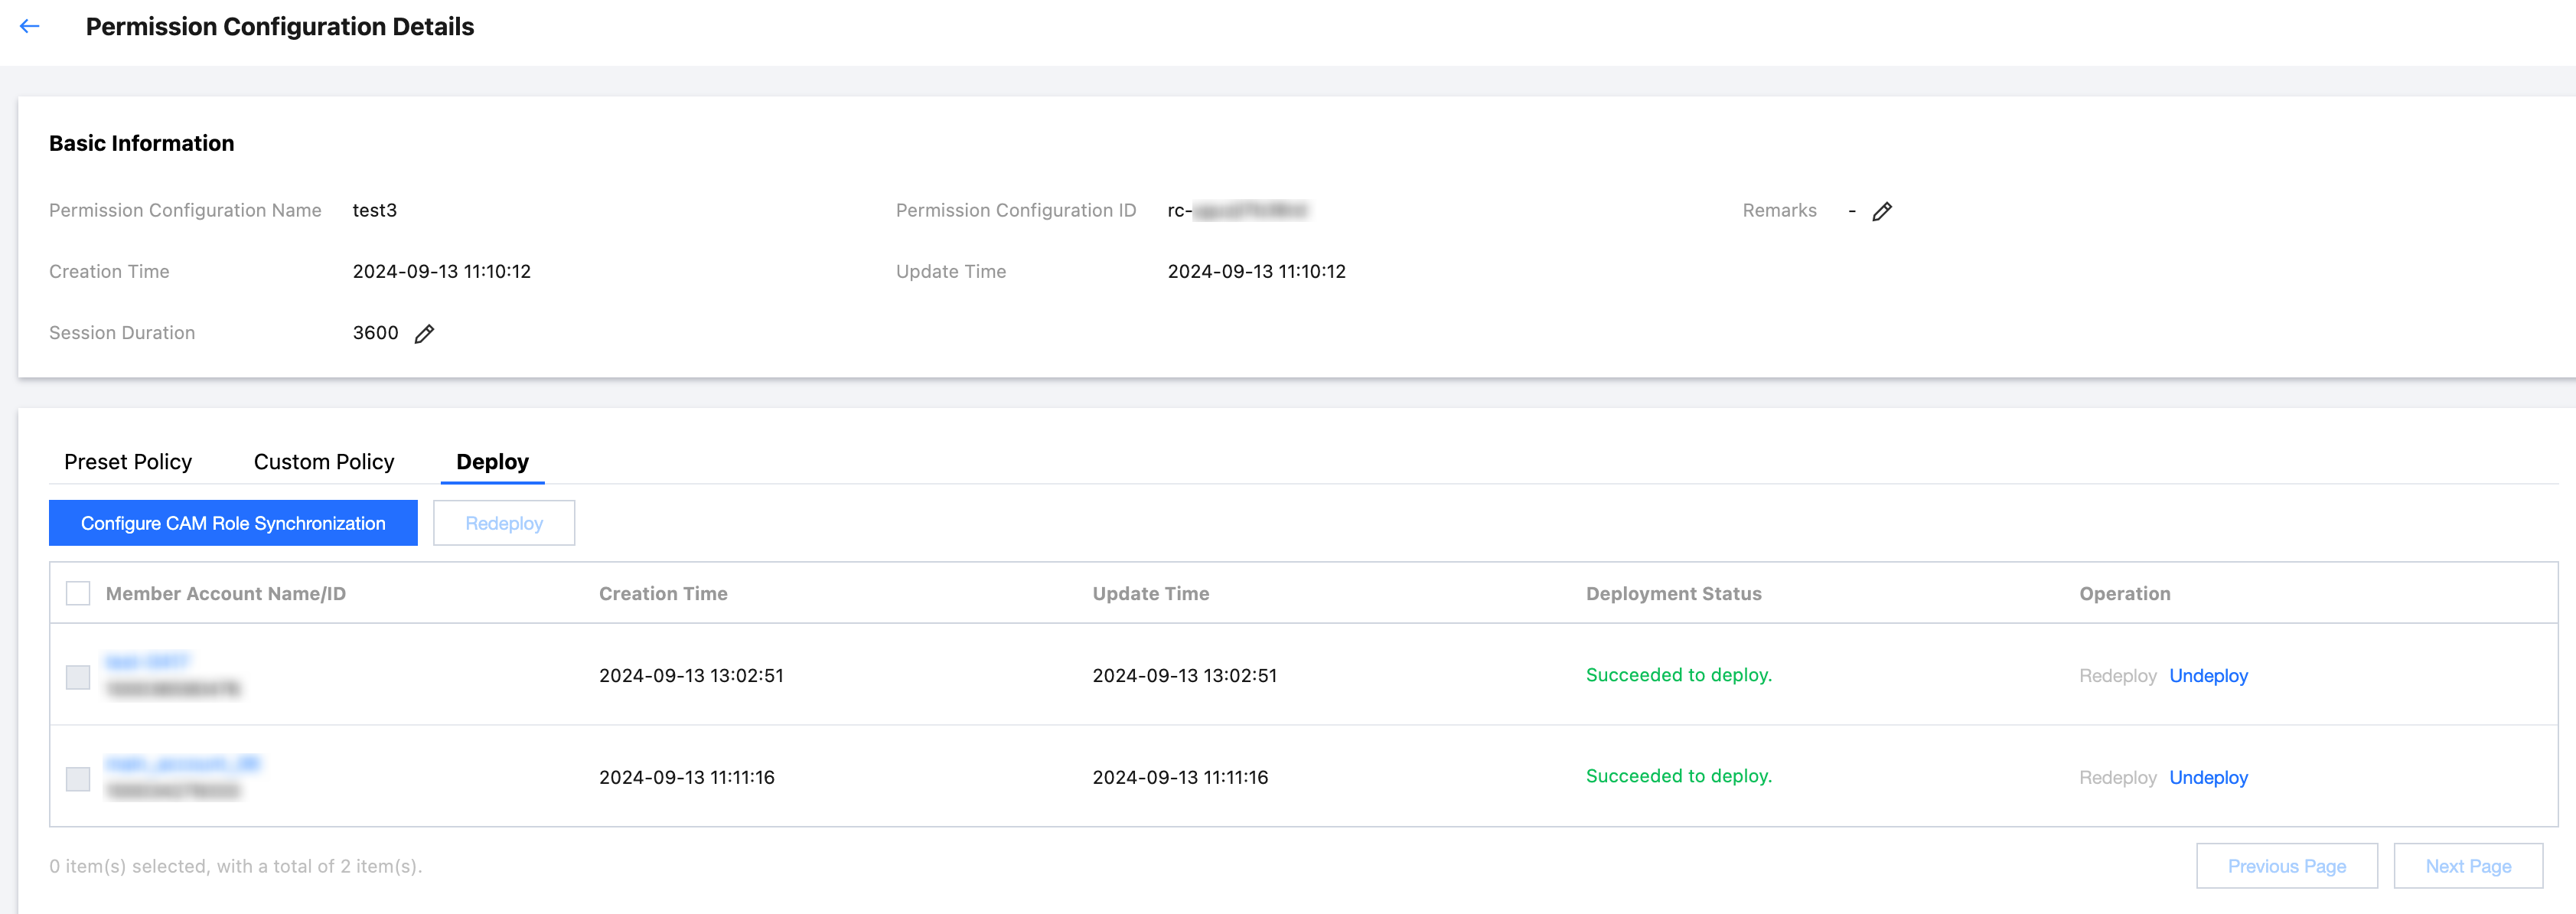Select the Deploy tab

492,462
